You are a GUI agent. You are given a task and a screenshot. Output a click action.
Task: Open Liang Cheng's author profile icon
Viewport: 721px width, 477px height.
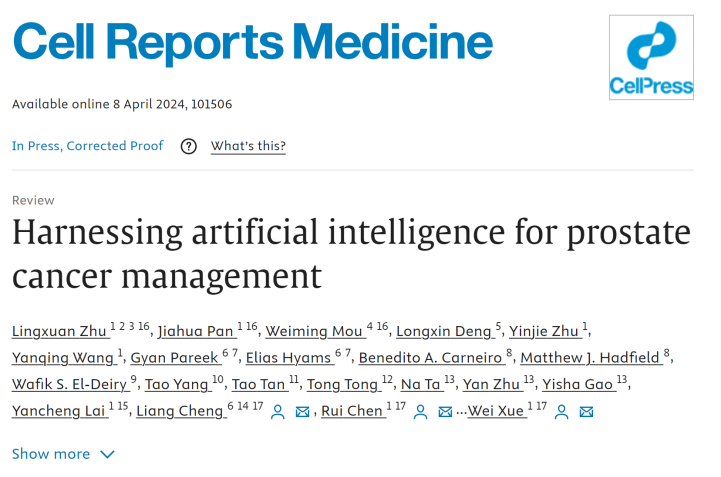pyautogui.click(x=277, y=412)
